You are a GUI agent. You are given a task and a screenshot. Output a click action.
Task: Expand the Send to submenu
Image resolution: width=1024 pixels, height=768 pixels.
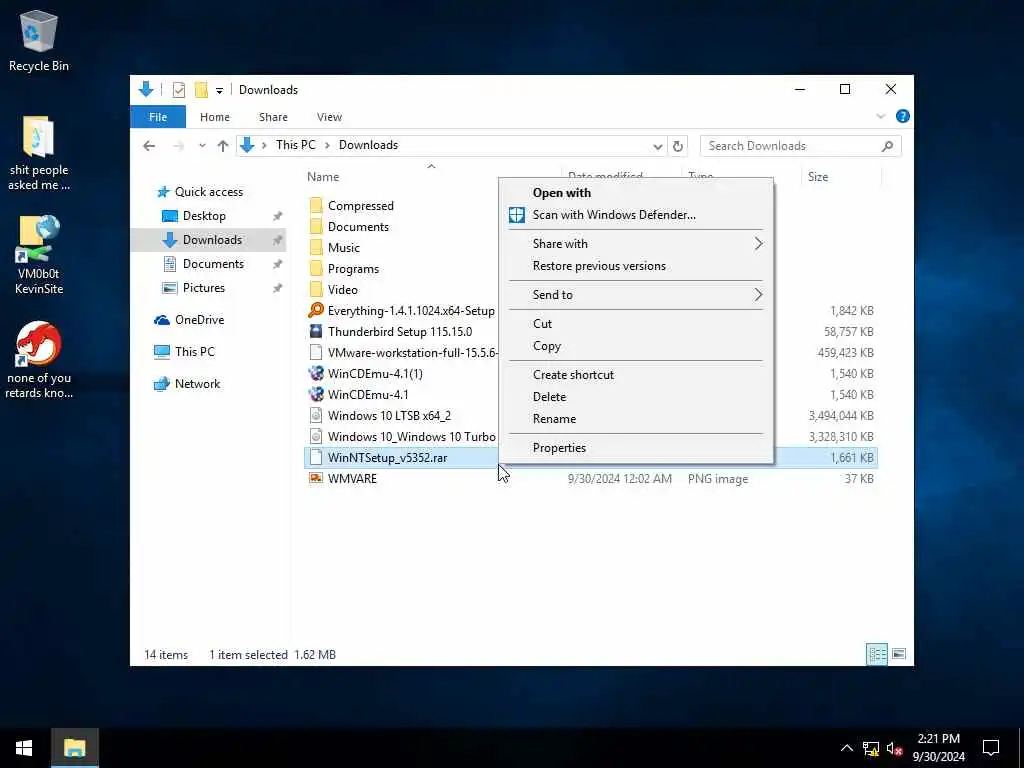click(x=635, y=295)
